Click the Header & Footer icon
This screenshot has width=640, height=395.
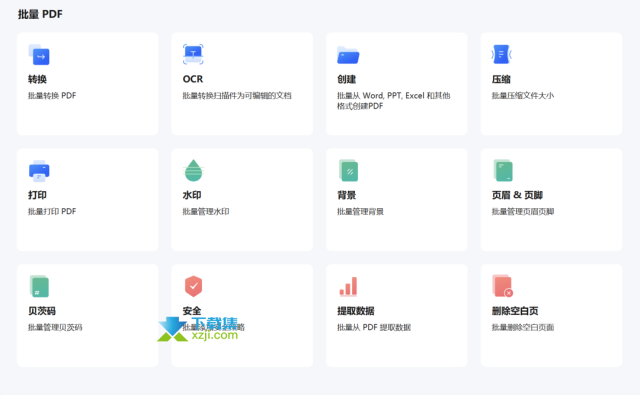tap(503, 170)
